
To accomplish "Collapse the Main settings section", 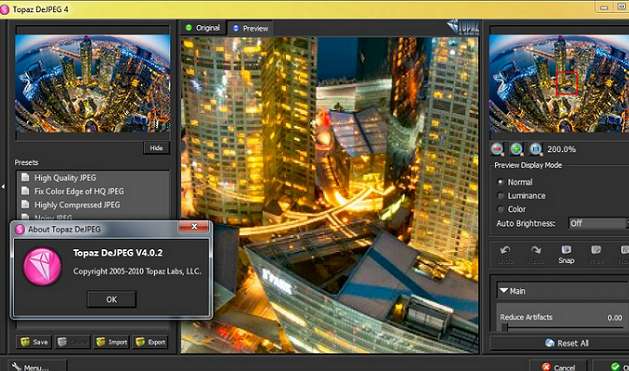I will click(x=503, y=290).
